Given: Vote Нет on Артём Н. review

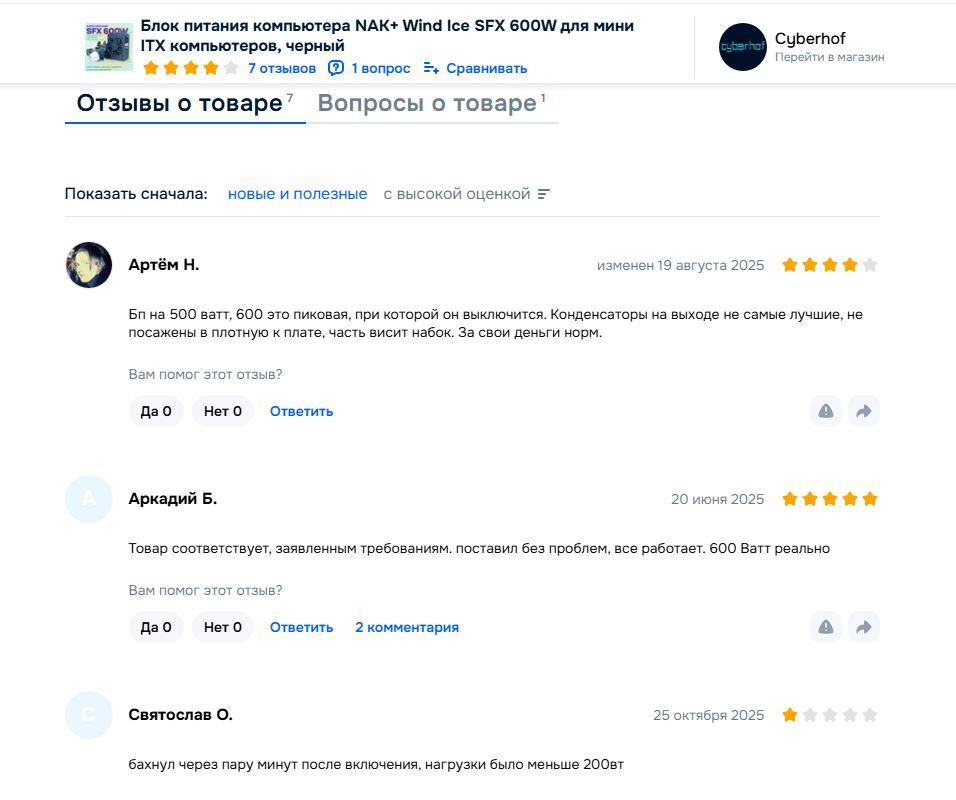Looking at the screenshot, I should 222,411.
